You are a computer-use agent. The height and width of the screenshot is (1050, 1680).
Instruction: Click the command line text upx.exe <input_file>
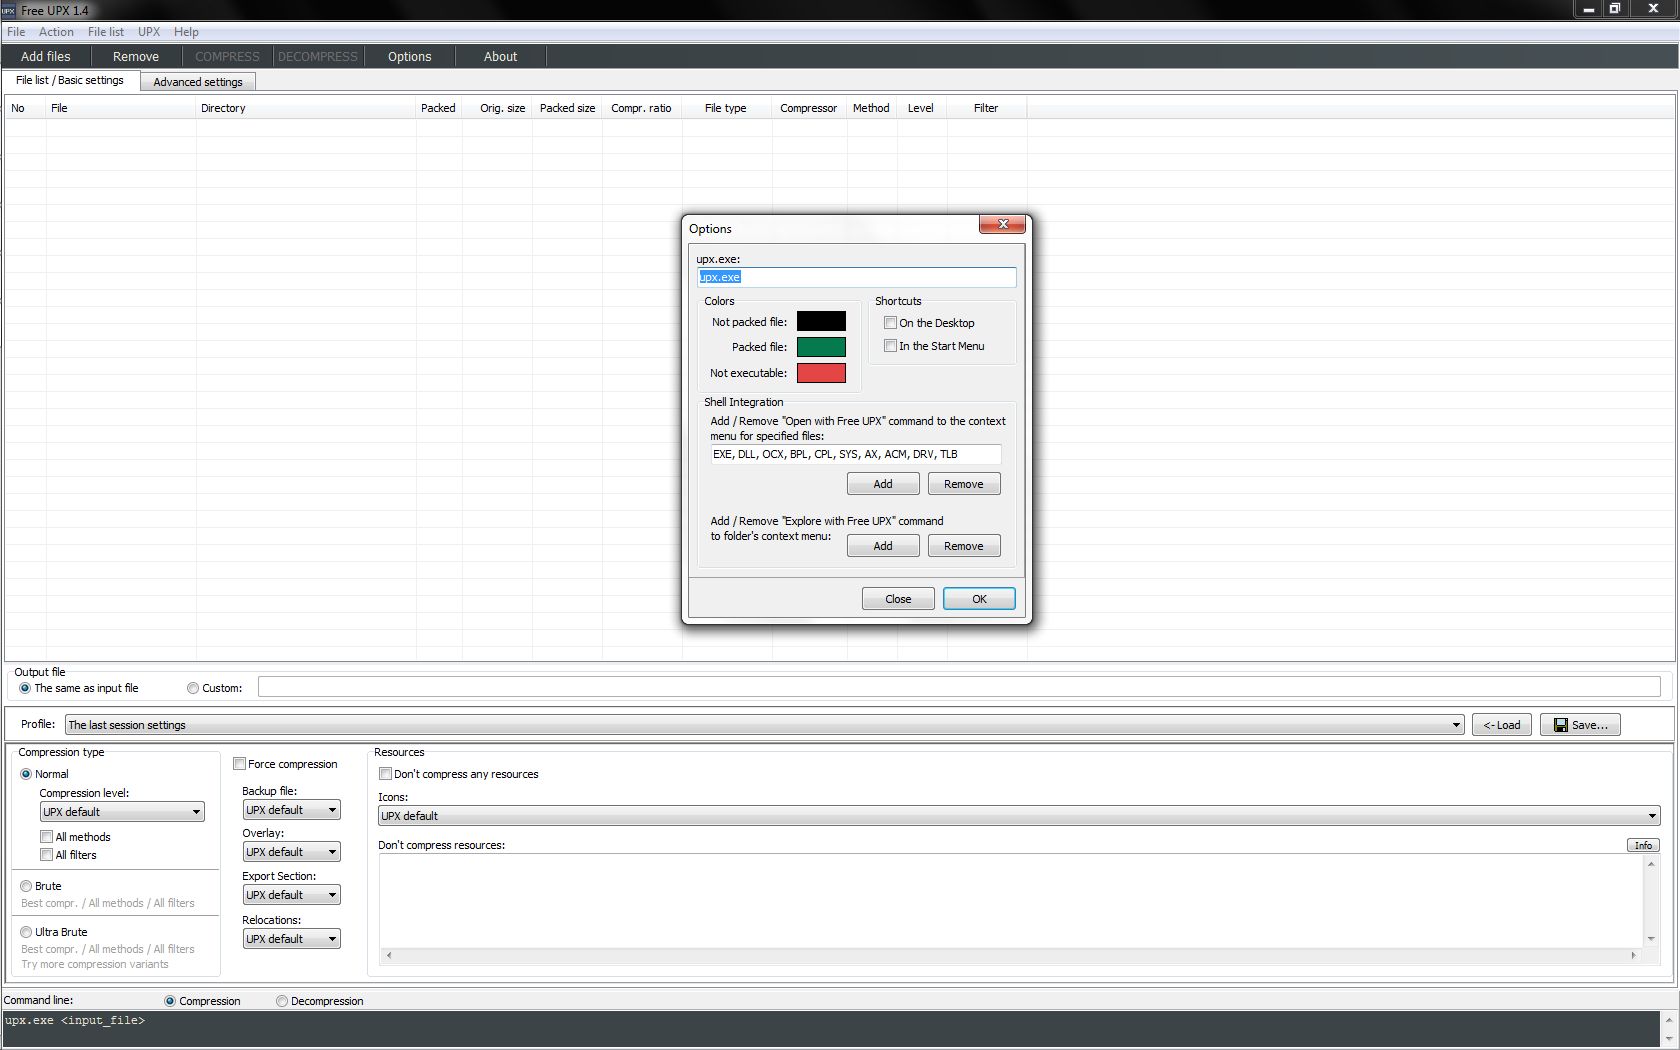click(75, 1021)
